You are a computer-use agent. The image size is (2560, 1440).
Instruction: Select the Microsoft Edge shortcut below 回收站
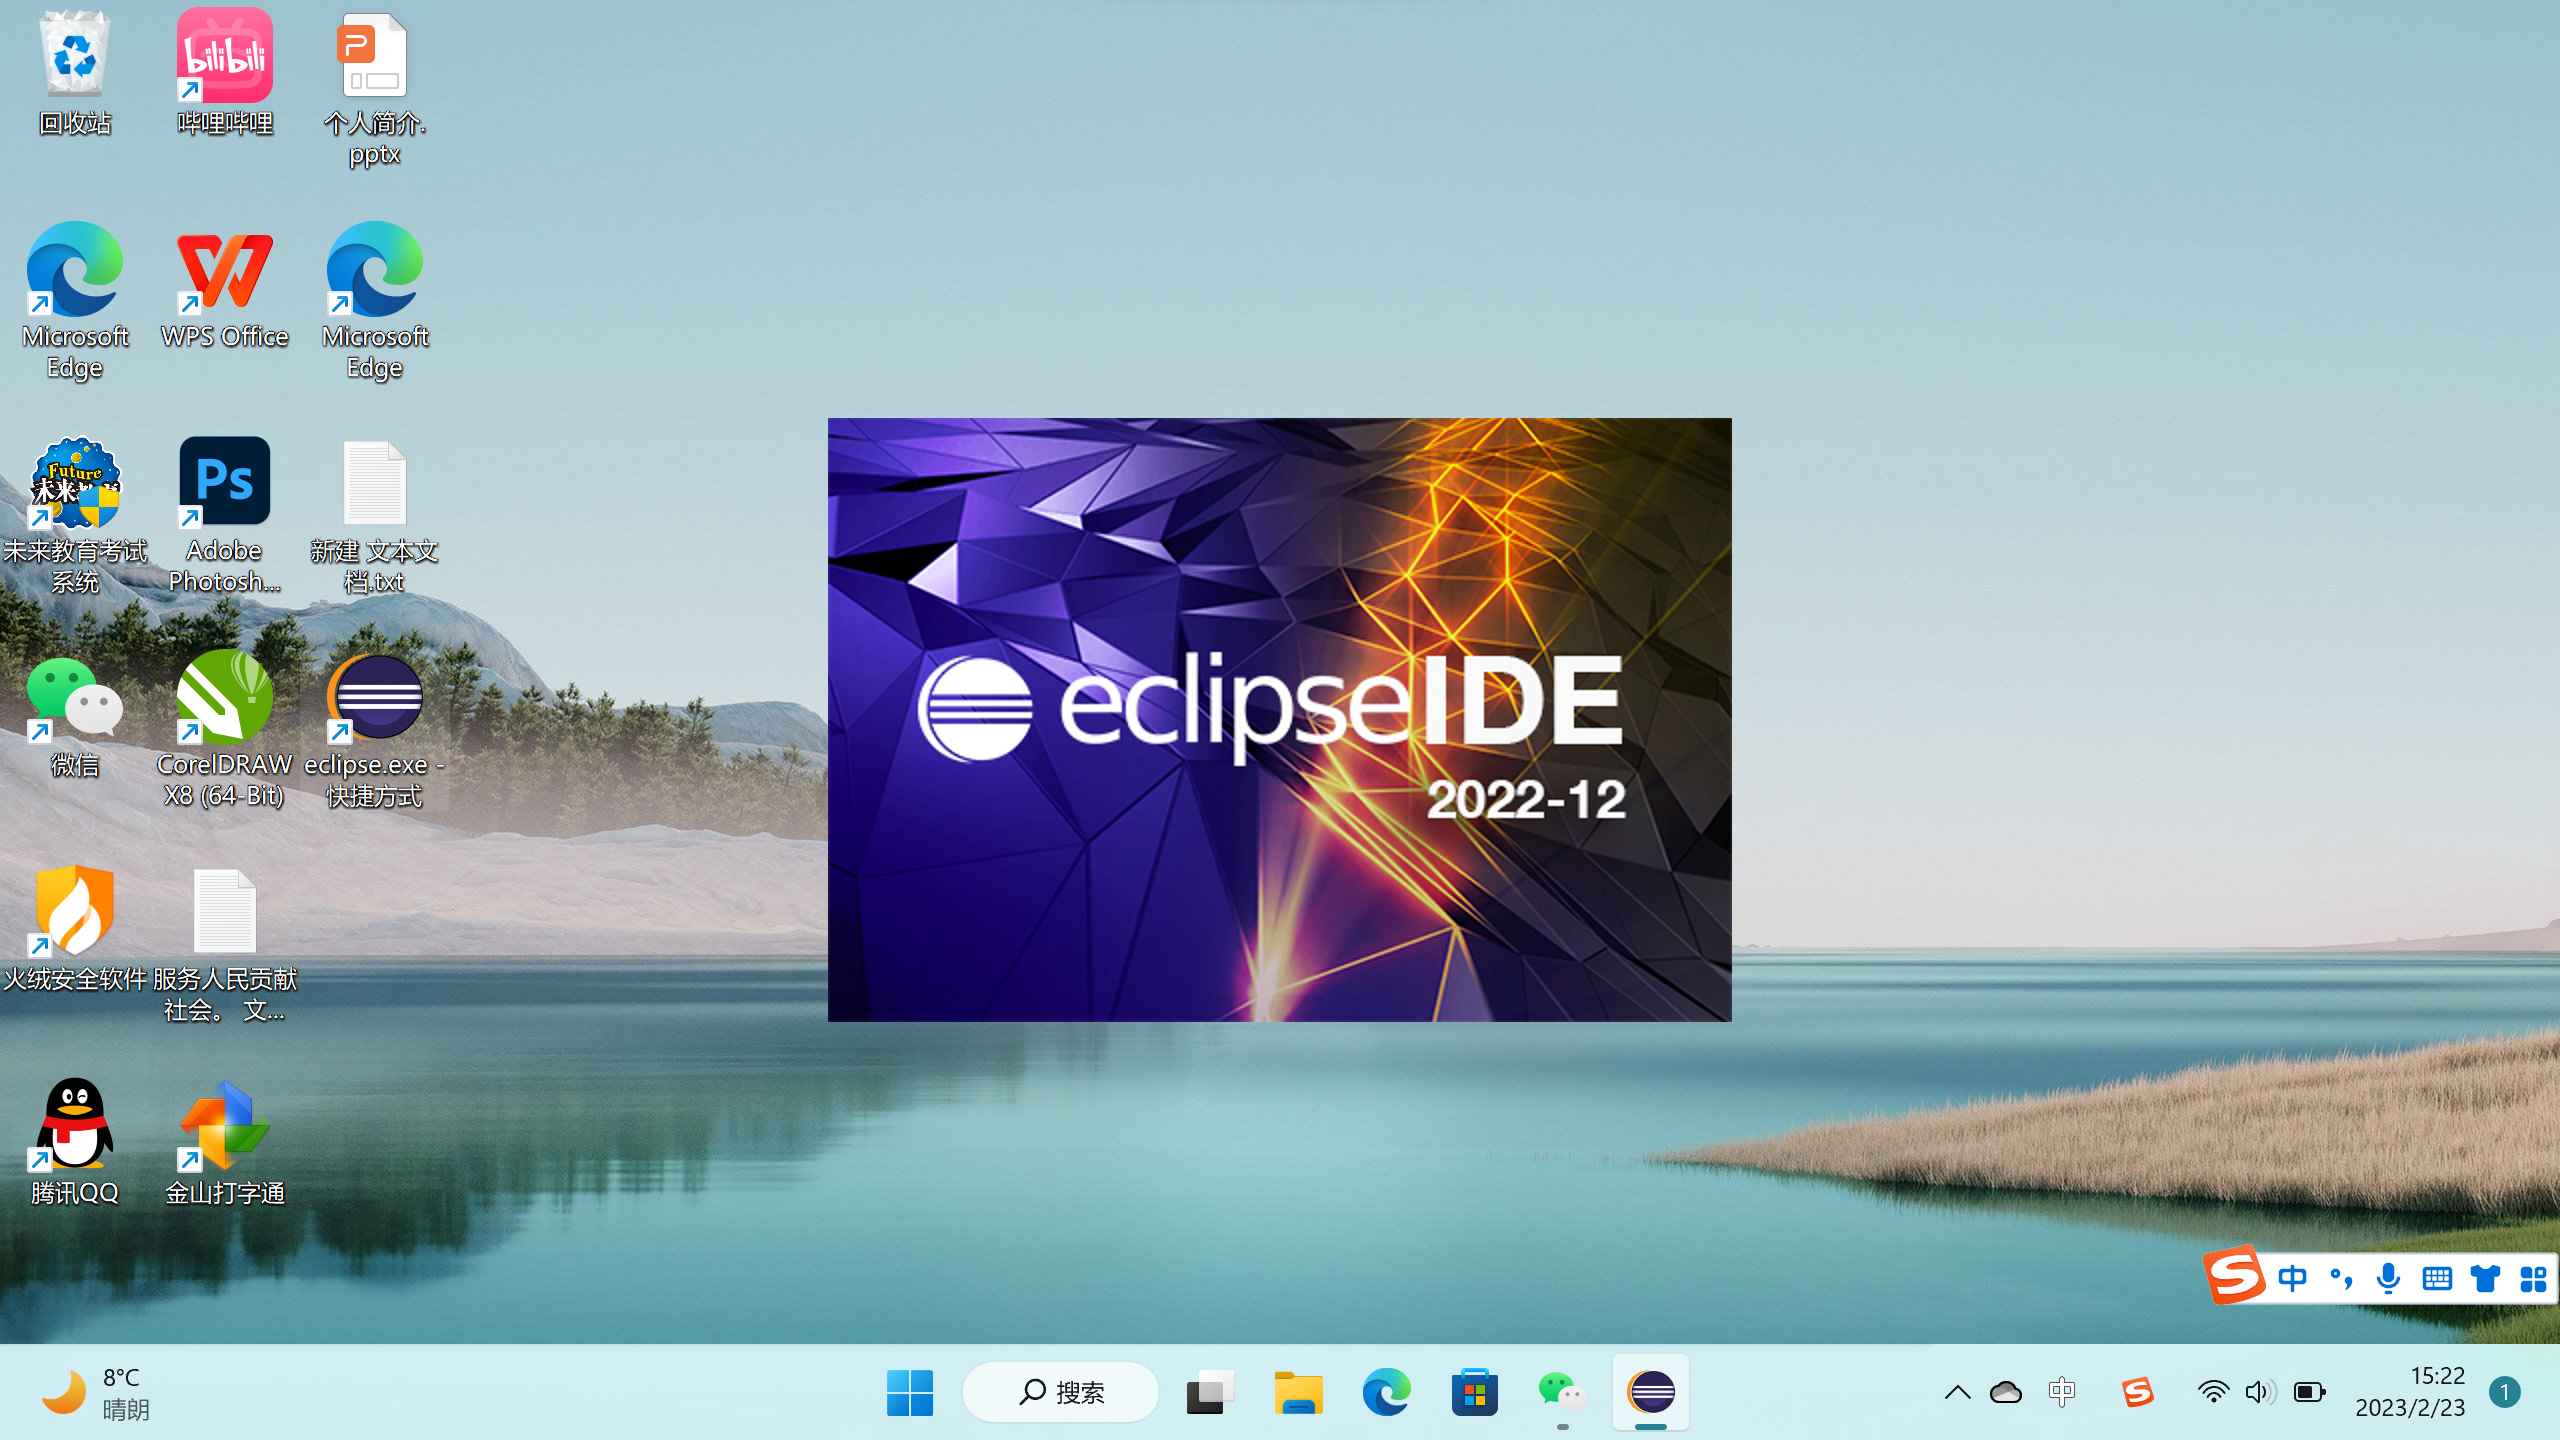(75, 300)
